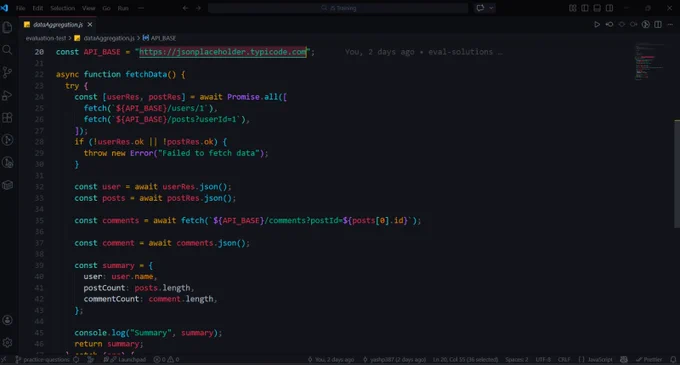Close the dataAggregation.js tab

[x=90, y=25]
